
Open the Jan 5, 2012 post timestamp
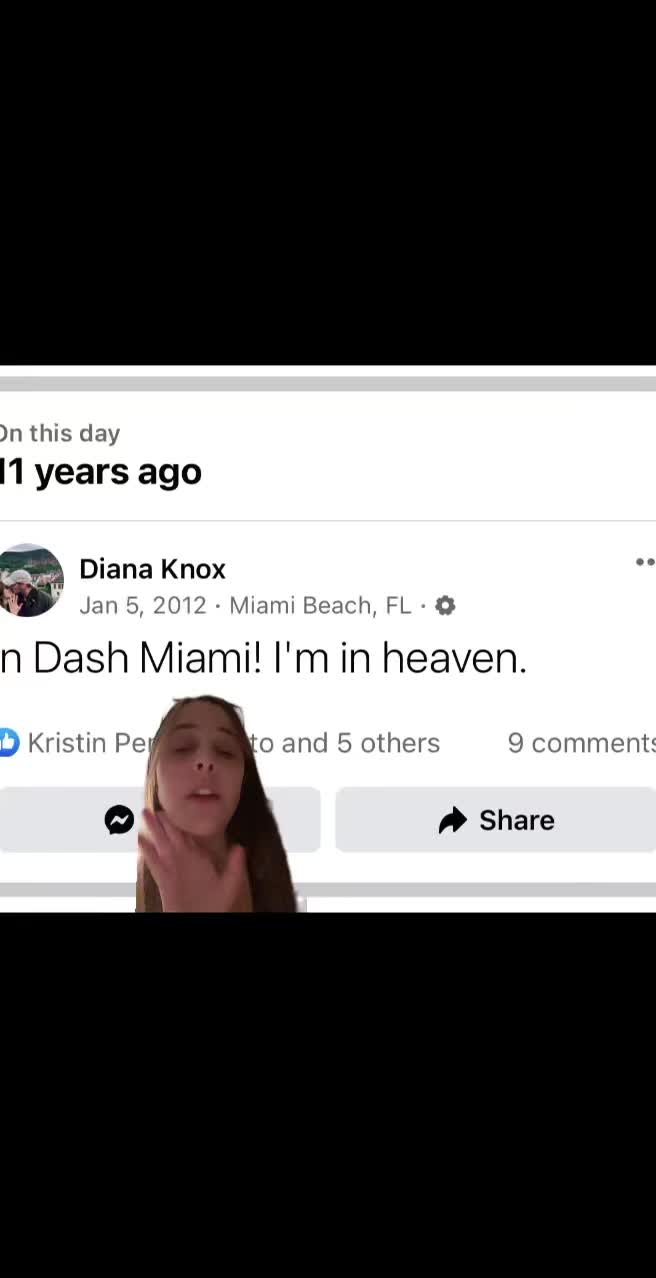point(143,605)
